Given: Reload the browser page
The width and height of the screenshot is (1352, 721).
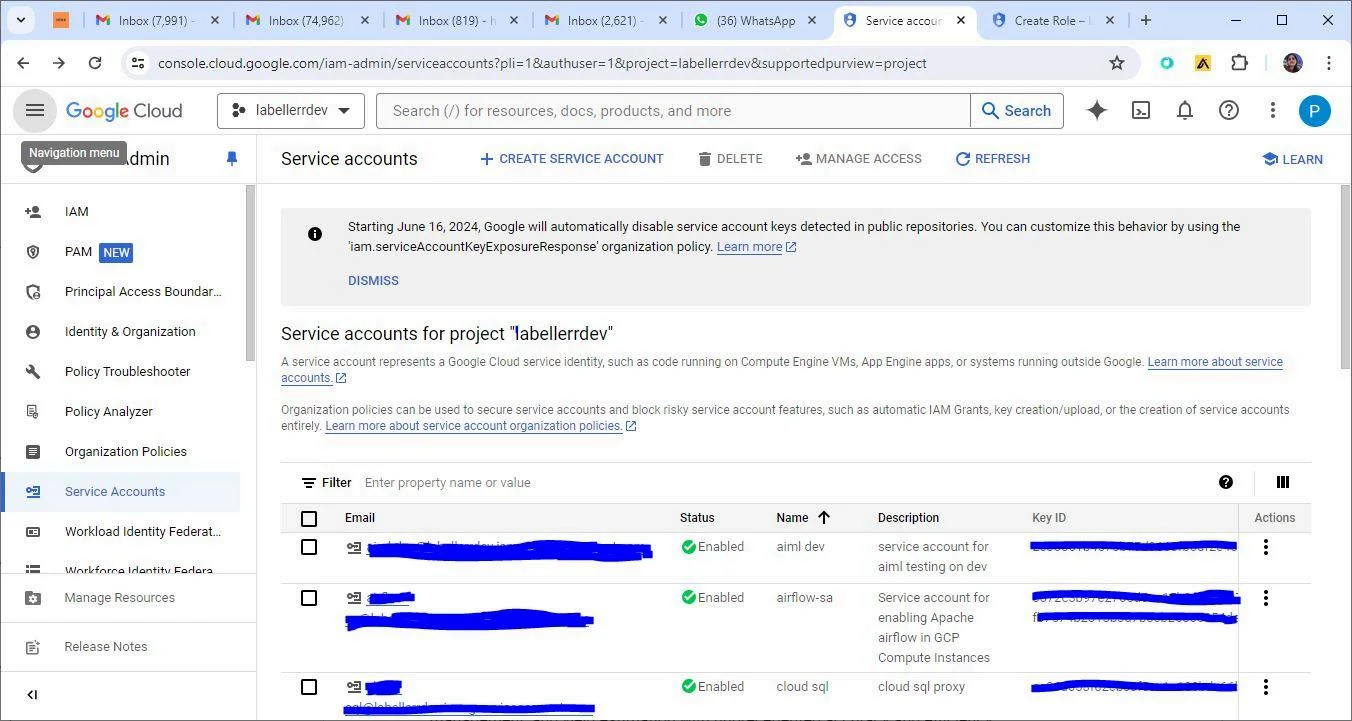Looking at the screenshot, I should 95,63.
